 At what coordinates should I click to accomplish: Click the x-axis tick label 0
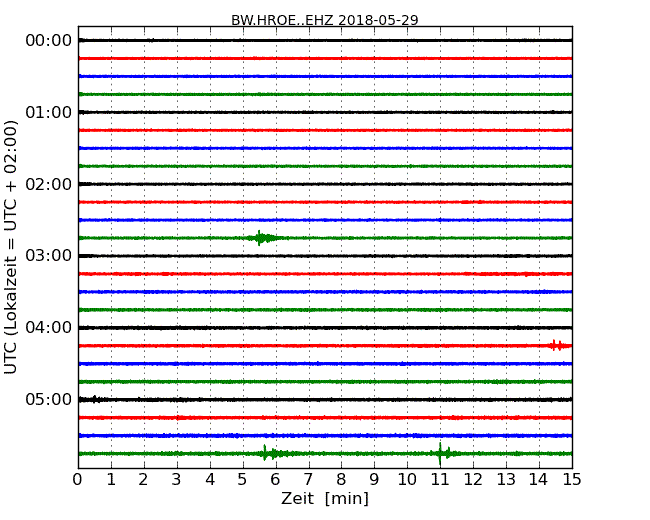pyautogui.click(x=78, y=480)
